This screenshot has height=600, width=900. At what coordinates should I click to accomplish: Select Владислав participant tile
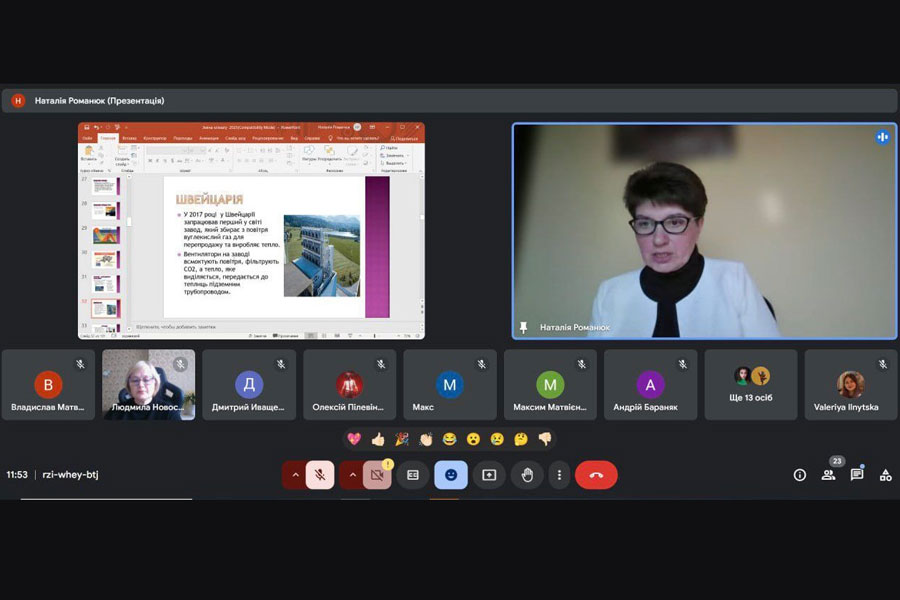(48, 385)
